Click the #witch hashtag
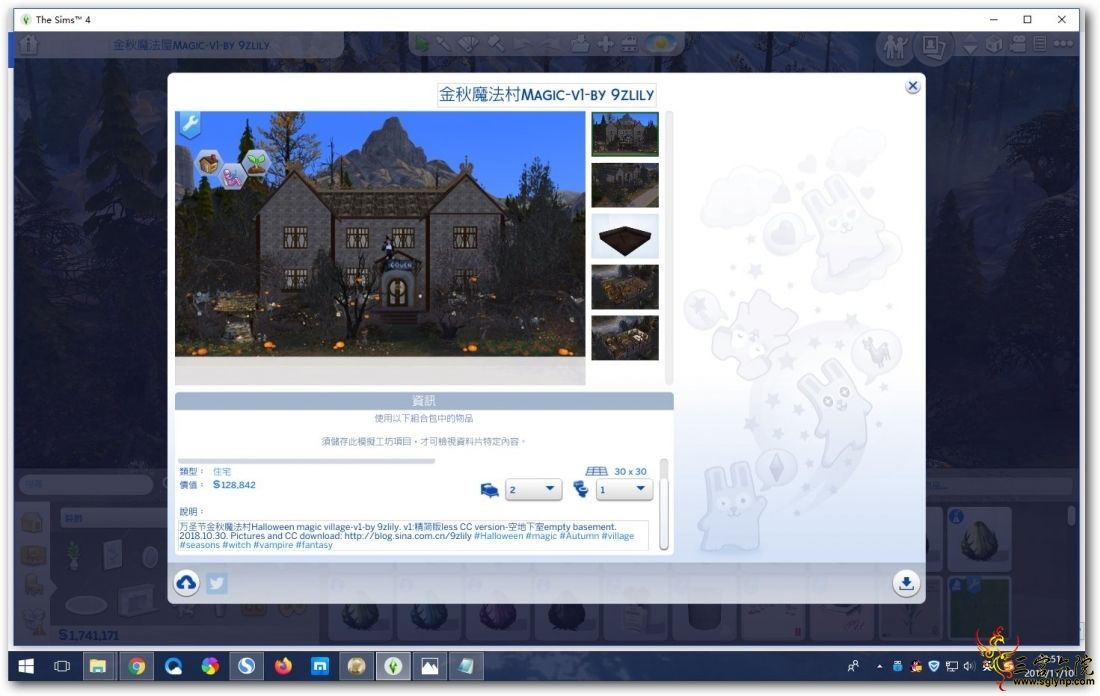 coord(236,545)
